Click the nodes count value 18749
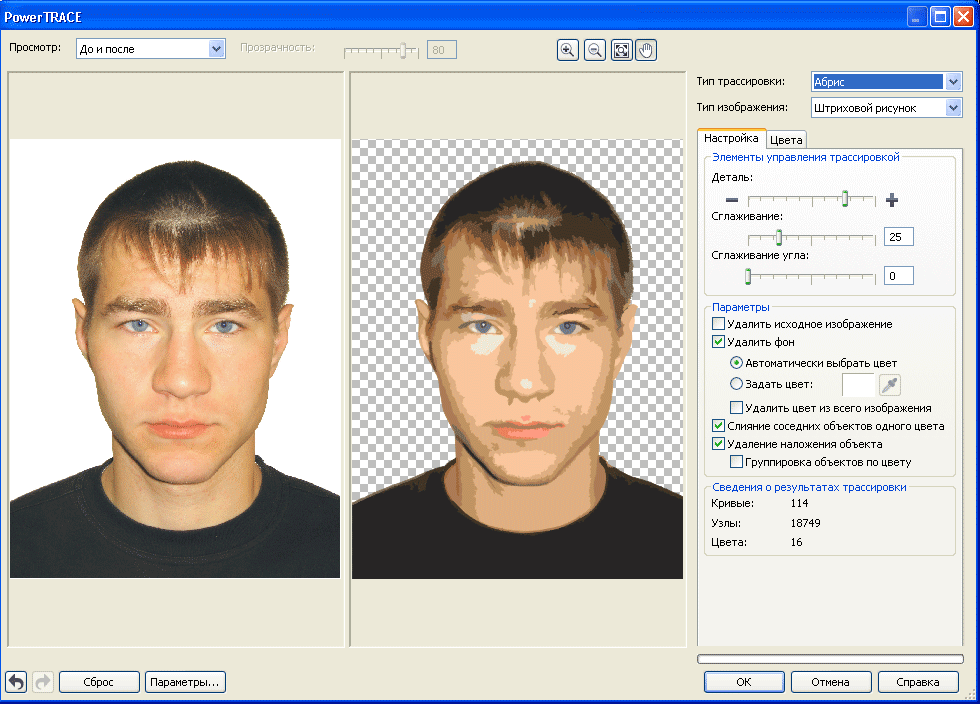This screenshot has height=704, width=980. (805, 523)
